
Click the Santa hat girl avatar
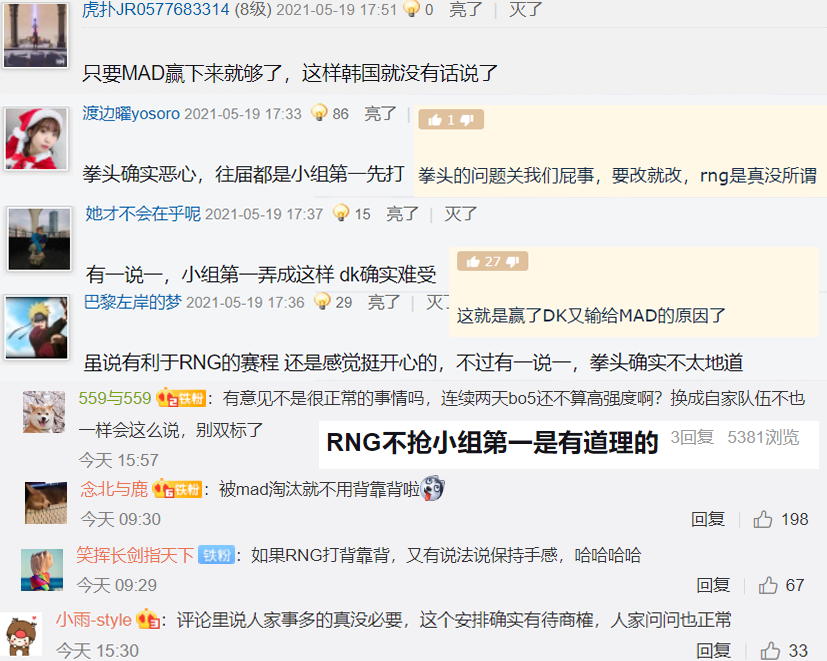(x=36, y=139)
